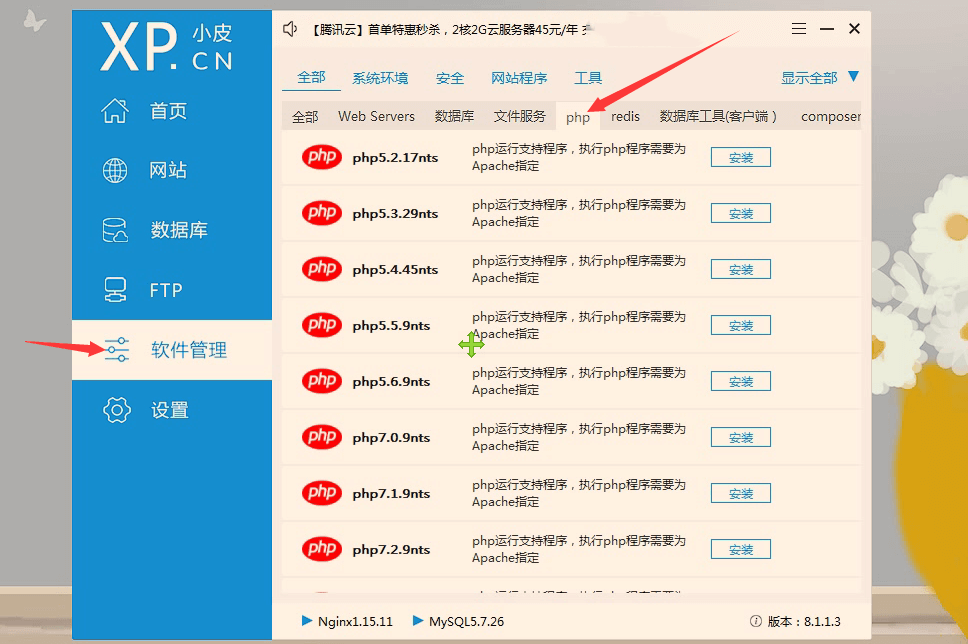This screenshot has height=644, width=968.
Task: Click the php5.6.9nts PHP logo
Action: pos(322,381)
